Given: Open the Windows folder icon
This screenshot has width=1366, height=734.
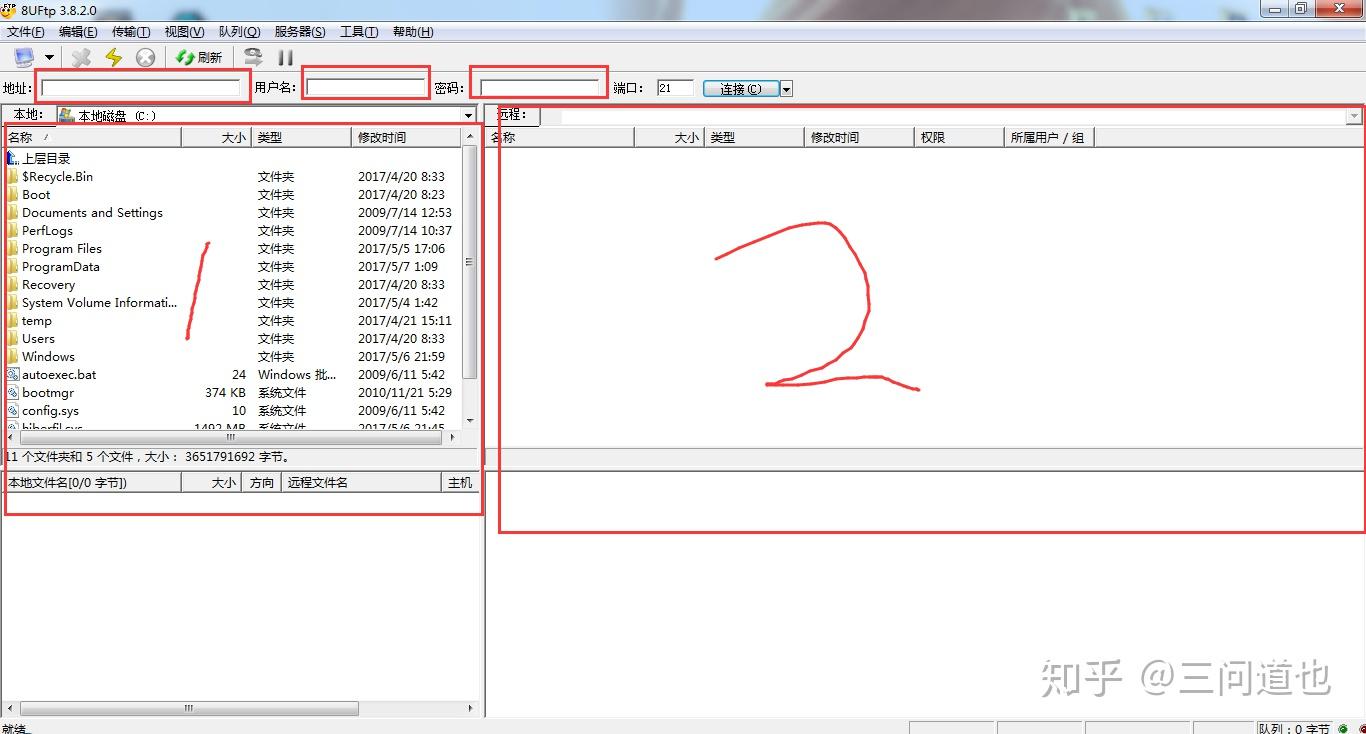Looking at the screenshot, I should coord(13,356).
